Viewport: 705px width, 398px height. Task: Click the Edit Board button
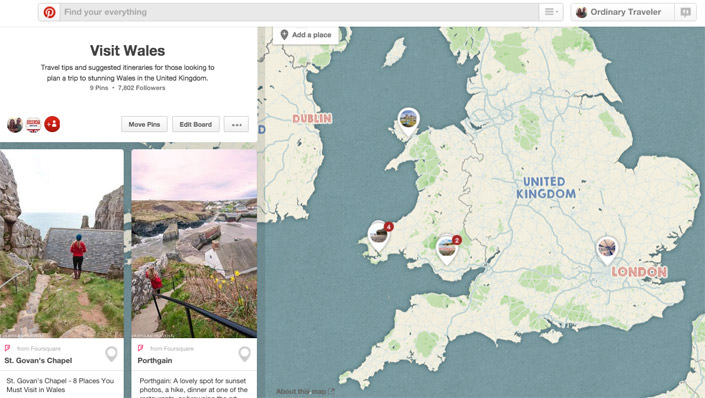[x=196, y=124]
